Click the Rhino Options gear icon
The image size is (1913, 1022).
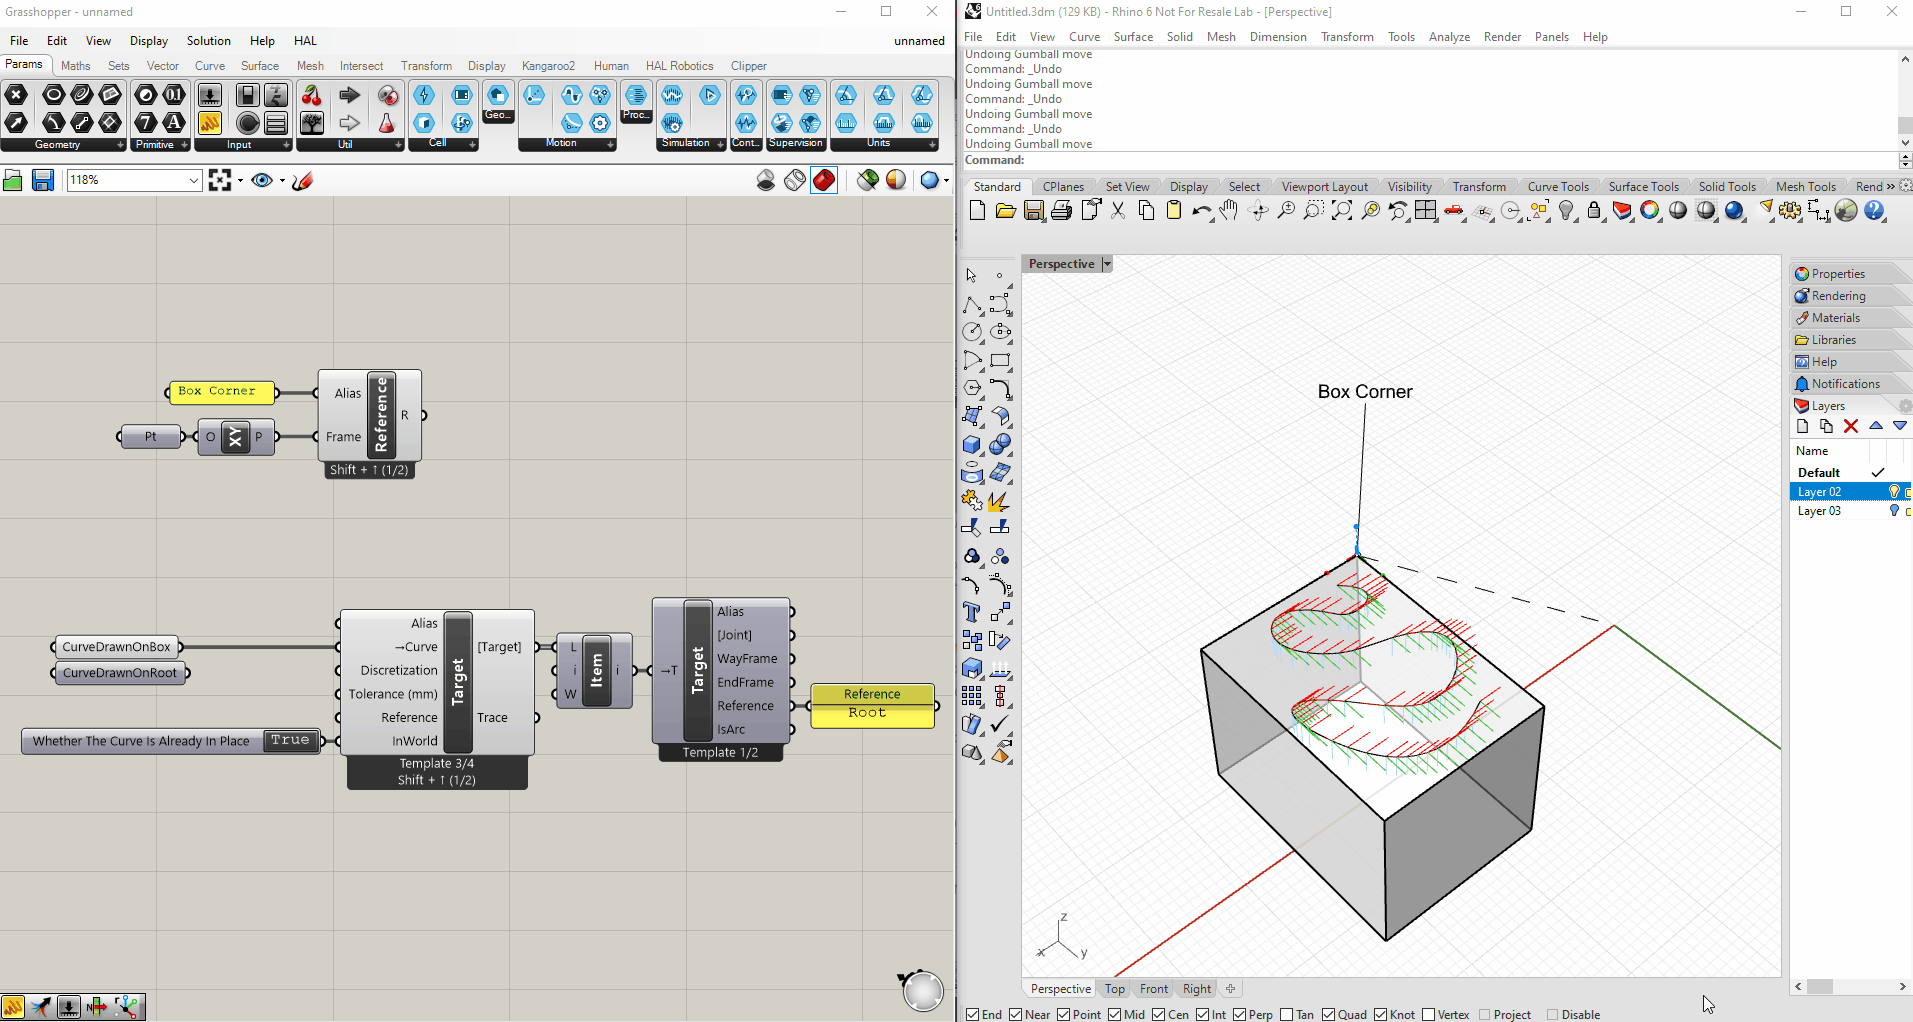(1790, 211)
